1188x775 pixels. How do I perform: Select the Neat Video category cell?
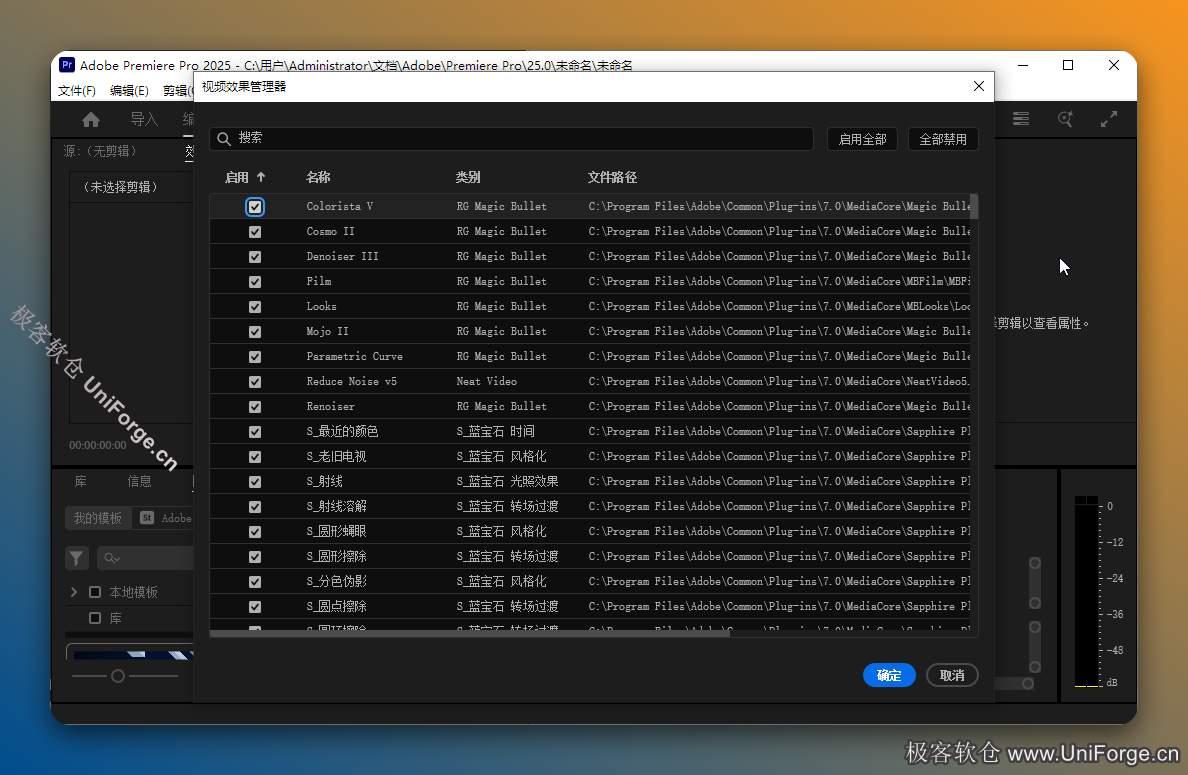[486, 381]
